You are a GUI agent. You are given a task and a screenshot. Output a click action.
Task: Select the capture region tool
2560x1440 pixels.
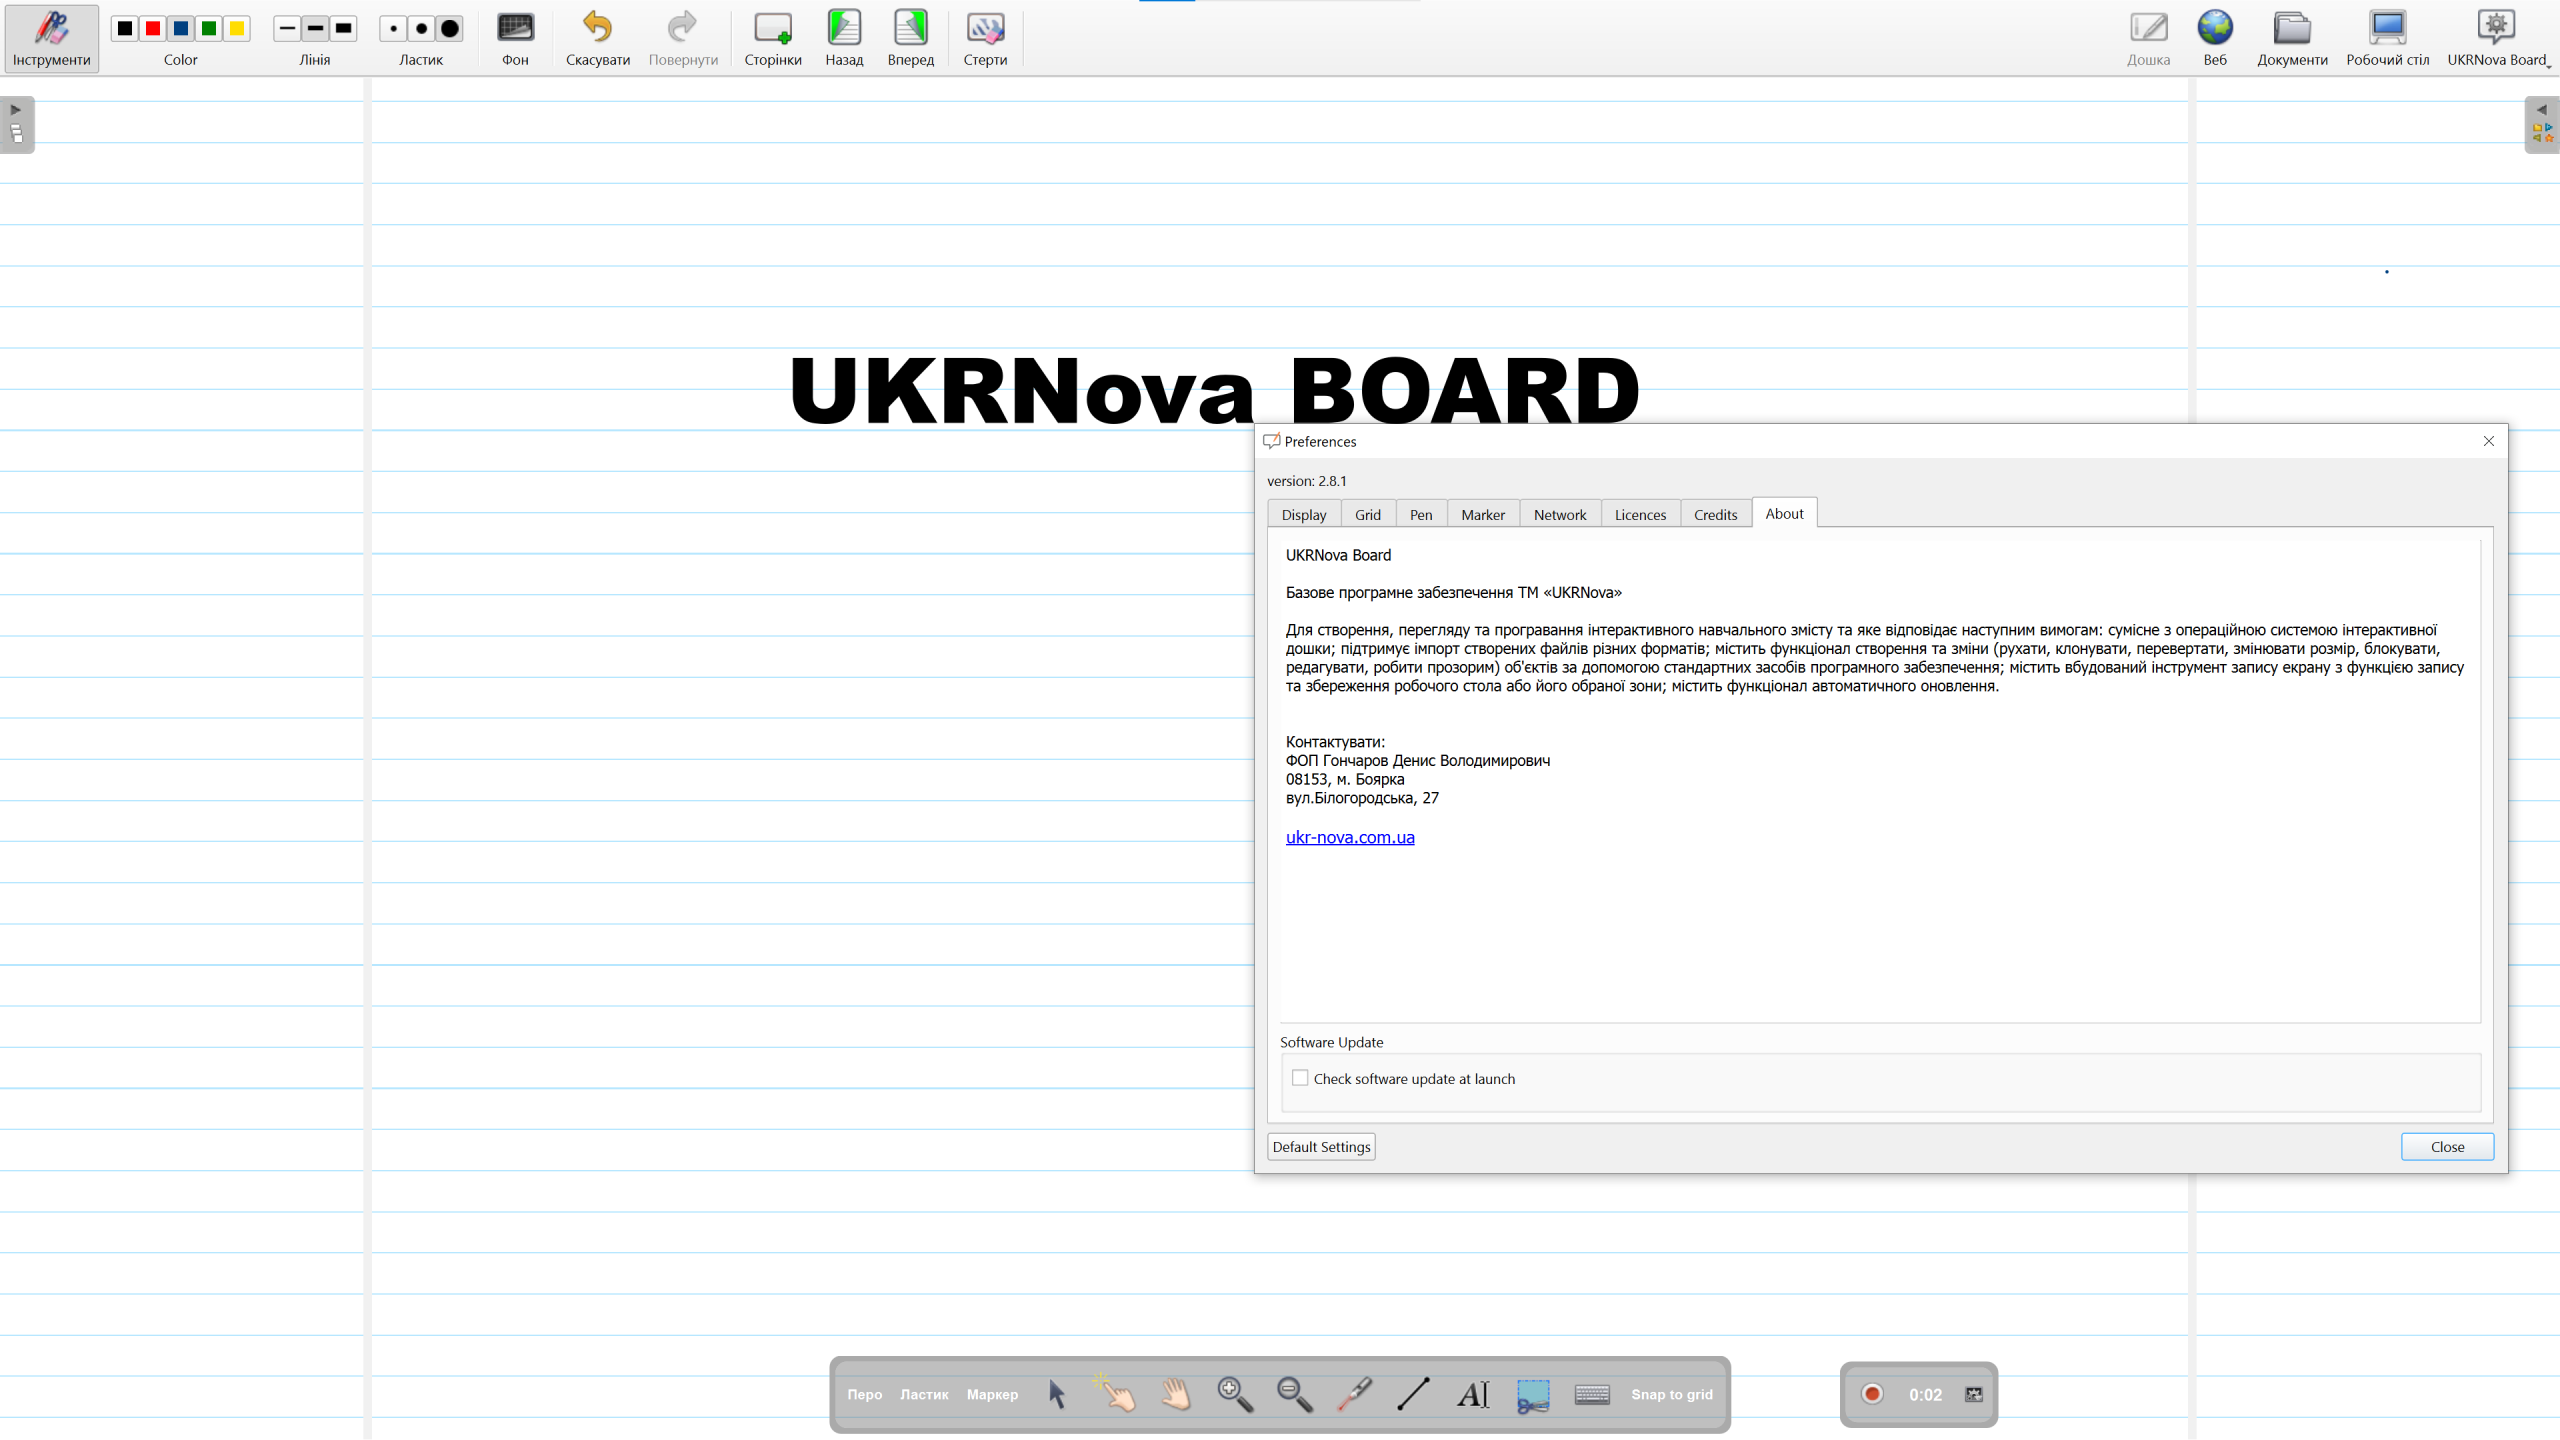pos(1532,1394)
